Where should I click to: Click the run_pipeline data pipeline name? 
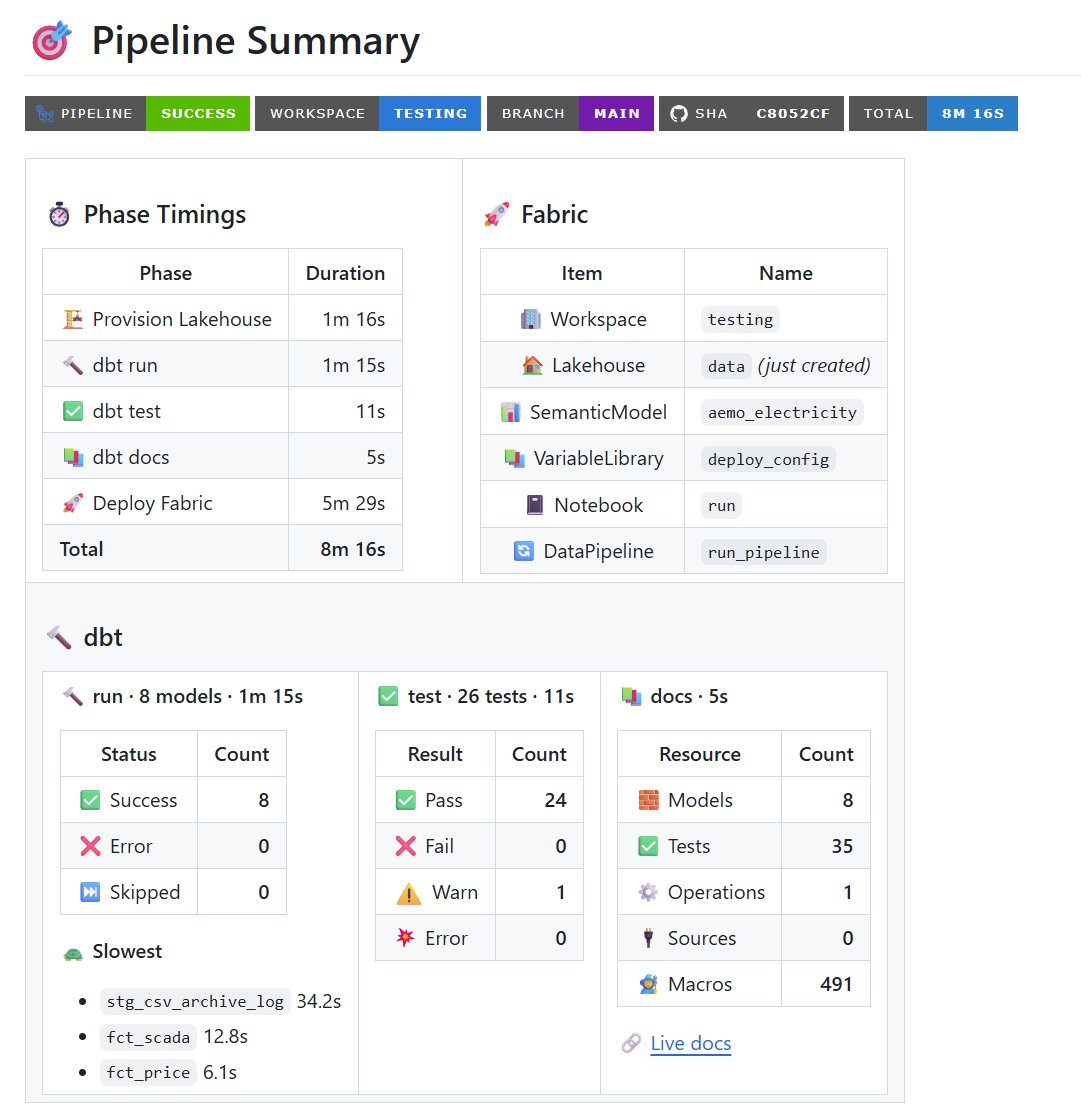click(763, 552)
